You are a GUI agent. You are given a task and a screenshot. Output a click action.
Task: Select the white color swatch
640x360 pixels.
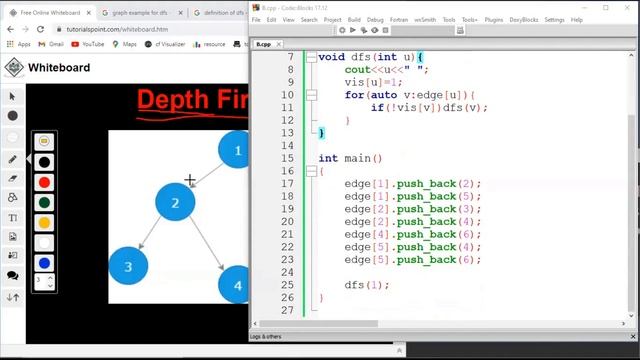coord(44,243)
